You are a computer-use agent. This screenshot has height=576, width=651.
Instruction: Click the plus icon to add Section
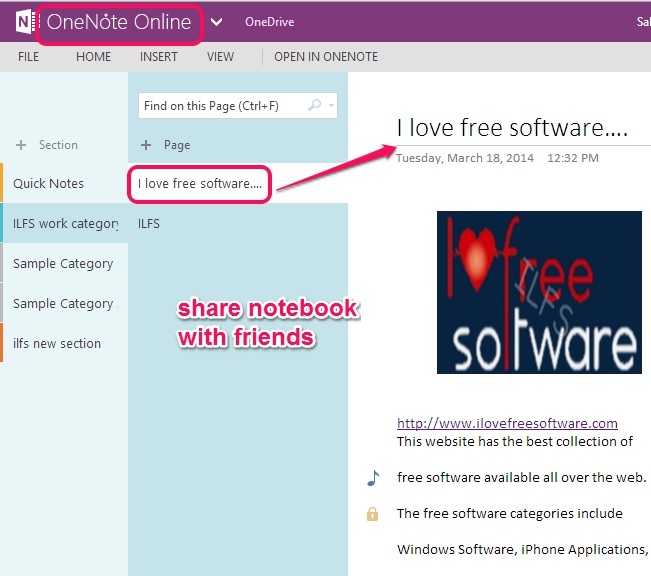click(21, 145)
